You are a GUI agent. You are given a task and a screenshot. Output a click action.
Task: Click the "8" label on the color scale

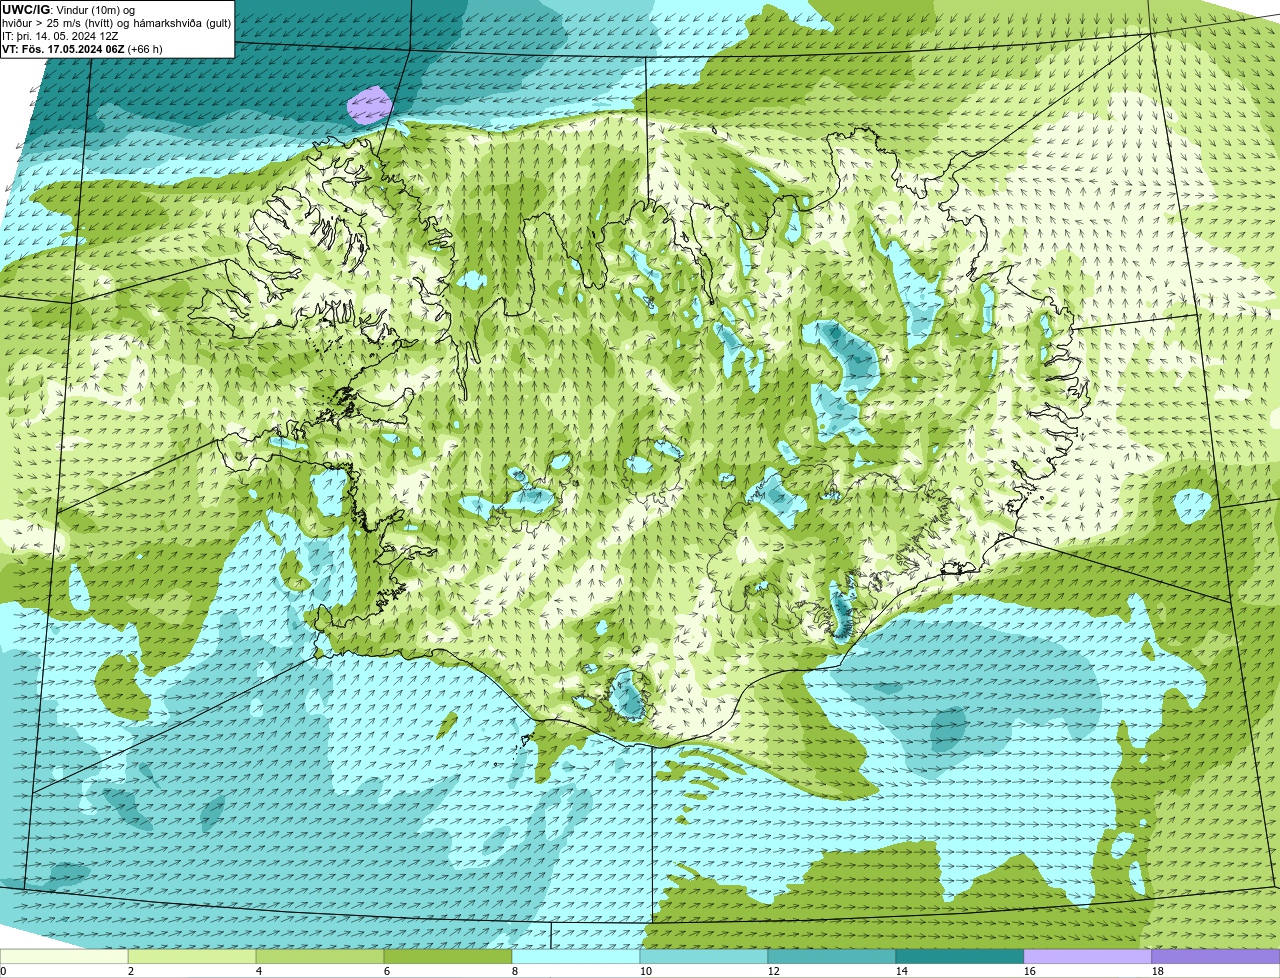click(x=515, y=971)
